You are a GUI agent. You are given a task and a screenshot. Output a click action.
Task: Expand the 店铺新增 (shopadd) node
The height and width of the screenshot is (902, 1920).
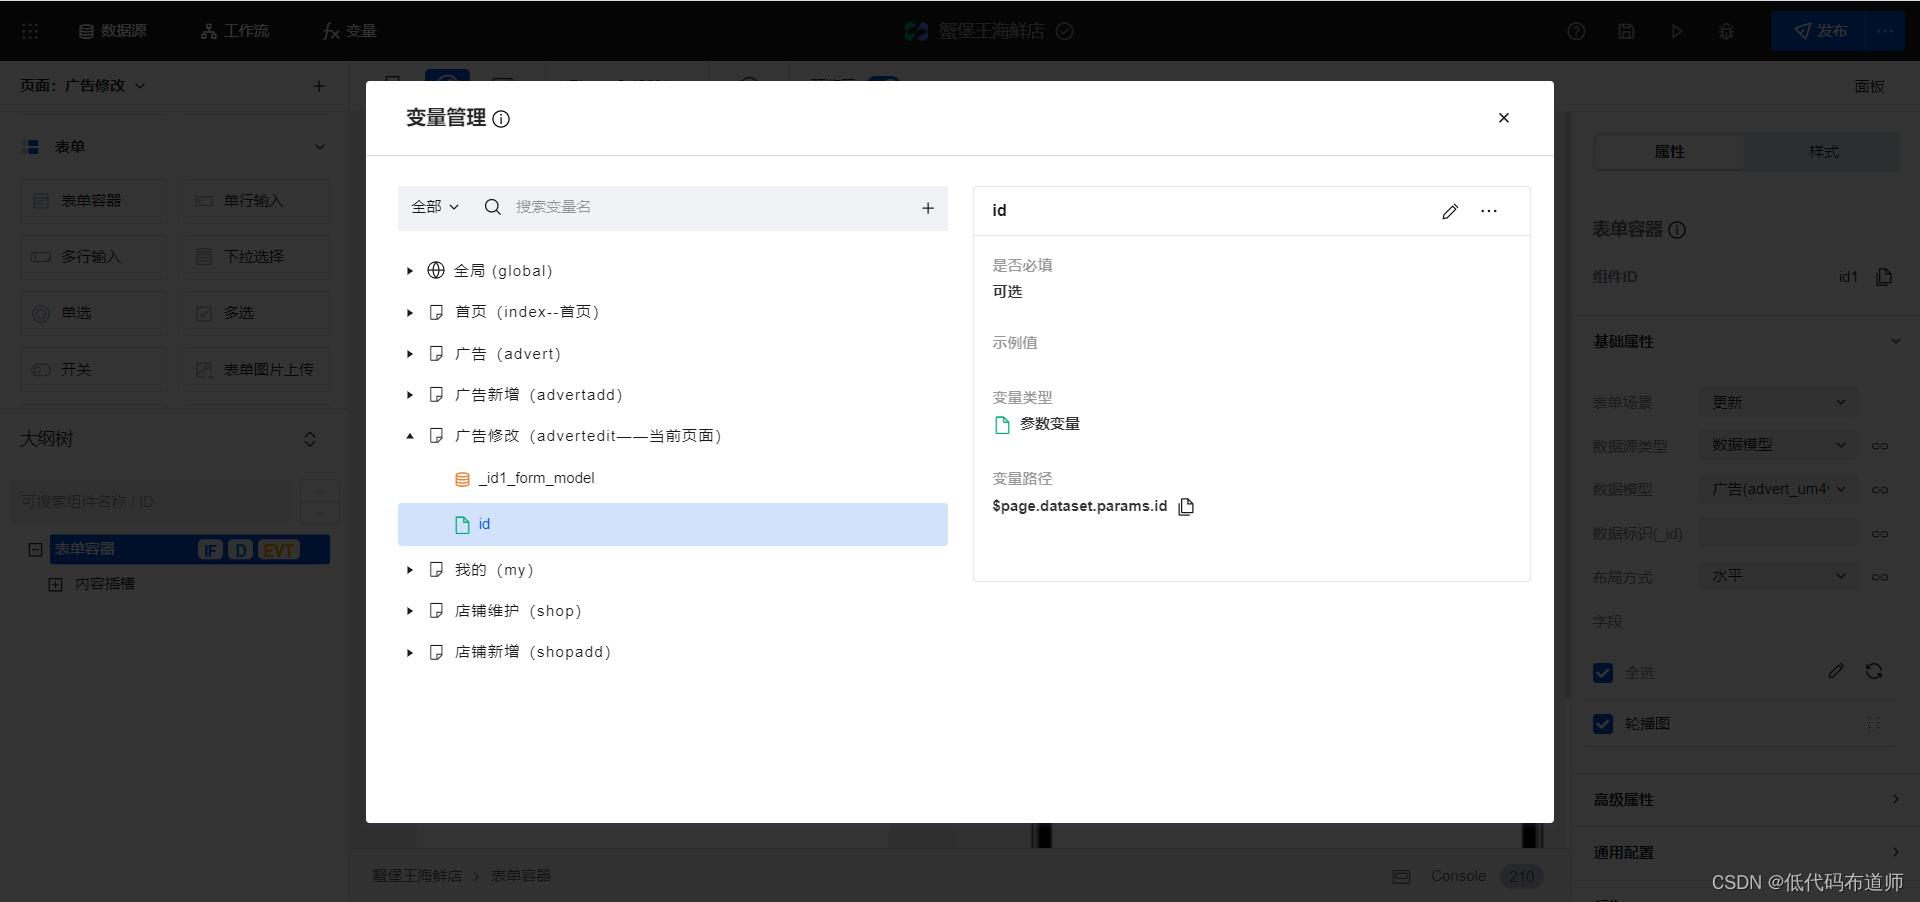pyautogui.click(x=410, y=652)
